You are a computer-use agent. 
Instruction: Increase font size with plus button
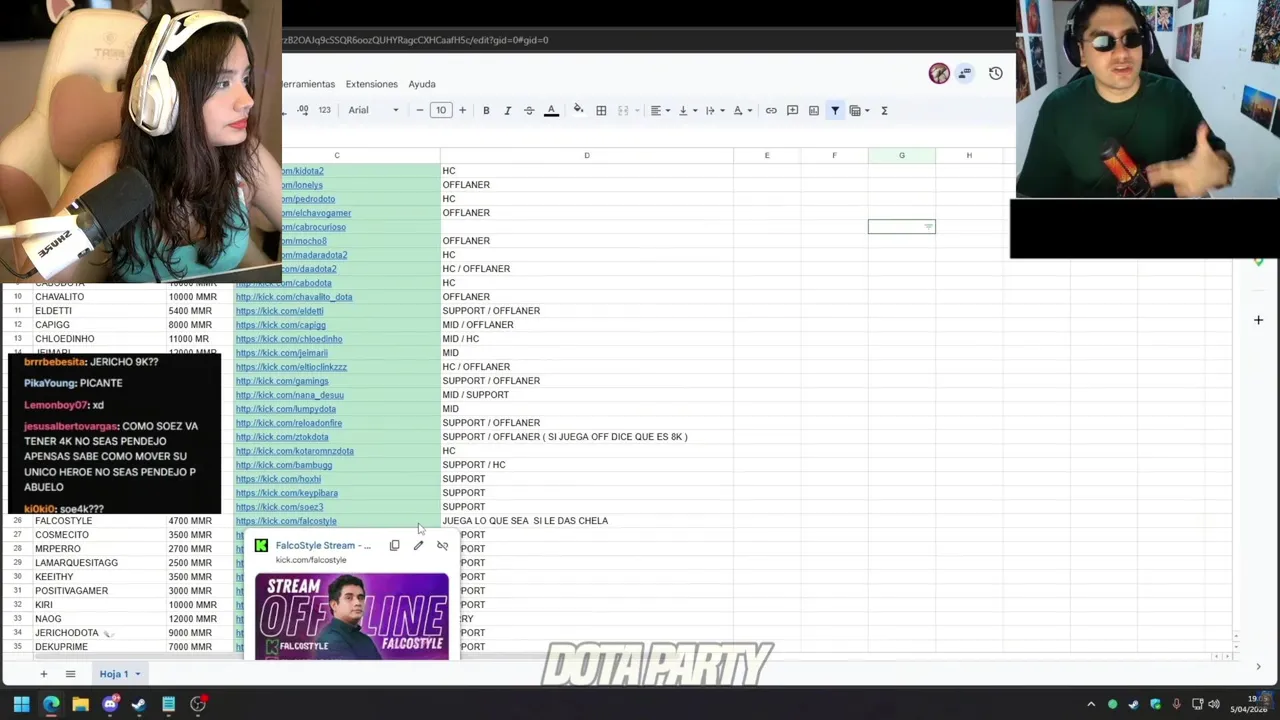tap(462, 111)
